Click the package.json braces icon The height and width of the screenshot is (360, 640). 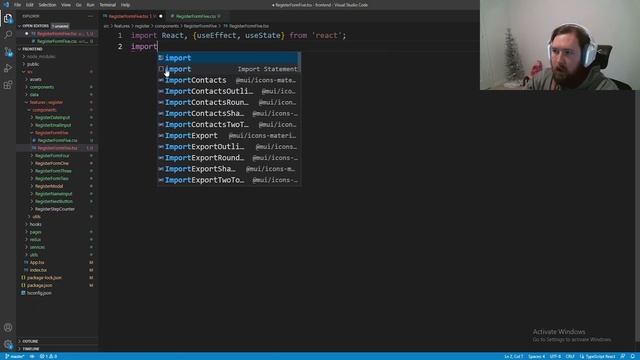(23, 285)
